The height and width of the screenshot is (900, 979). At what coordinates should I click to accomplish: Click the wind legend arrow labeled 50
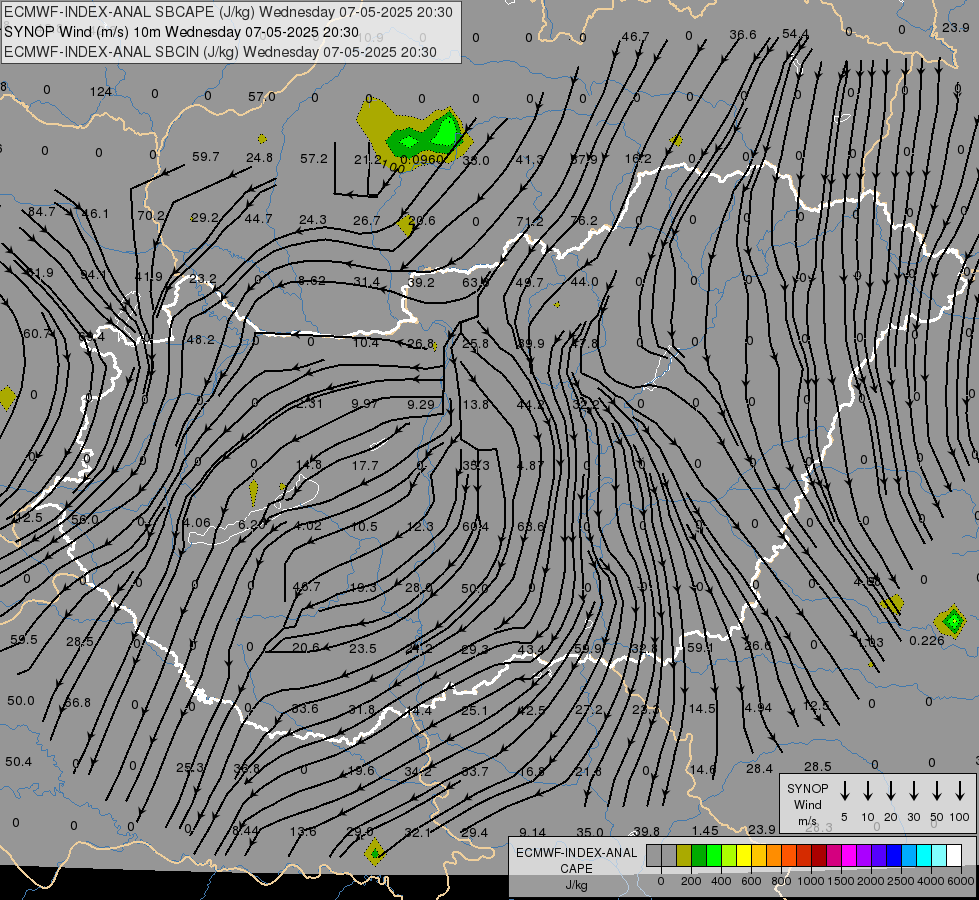[937, 791]
